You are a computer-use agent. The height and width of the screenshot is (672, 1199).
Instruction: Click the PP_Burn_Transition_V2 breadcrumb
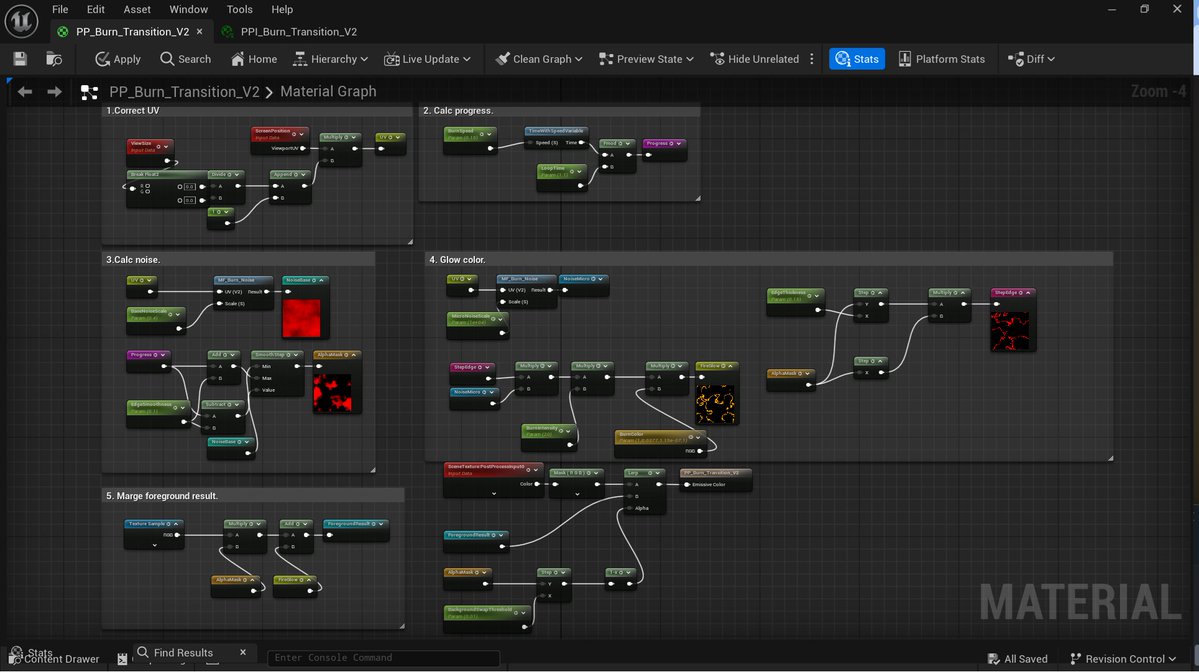pyautogui.click(x=184, y=92)
